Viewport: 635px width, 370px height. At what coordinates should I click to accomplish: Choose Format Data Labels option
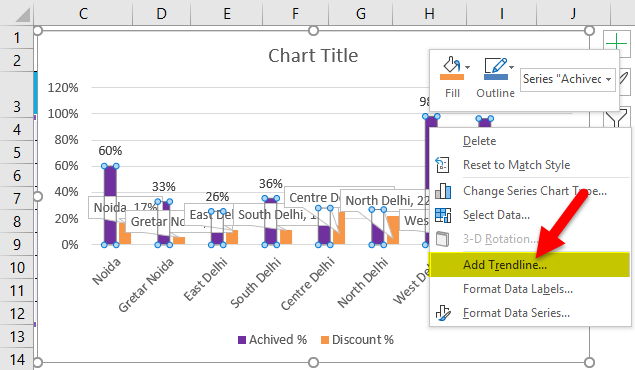point(518,289)
